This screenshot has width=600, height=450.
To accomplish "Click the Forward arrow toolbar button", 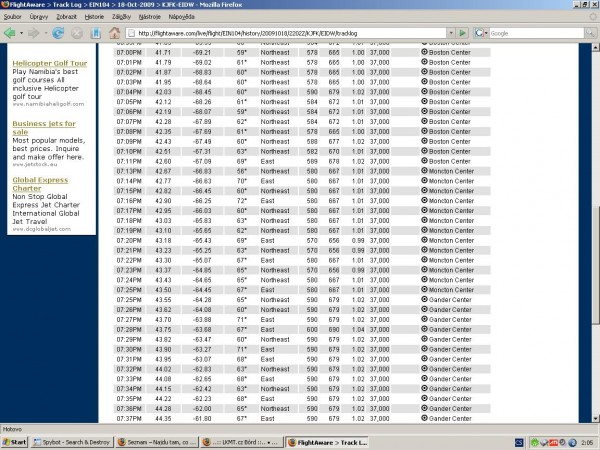I will coord(34,33).
